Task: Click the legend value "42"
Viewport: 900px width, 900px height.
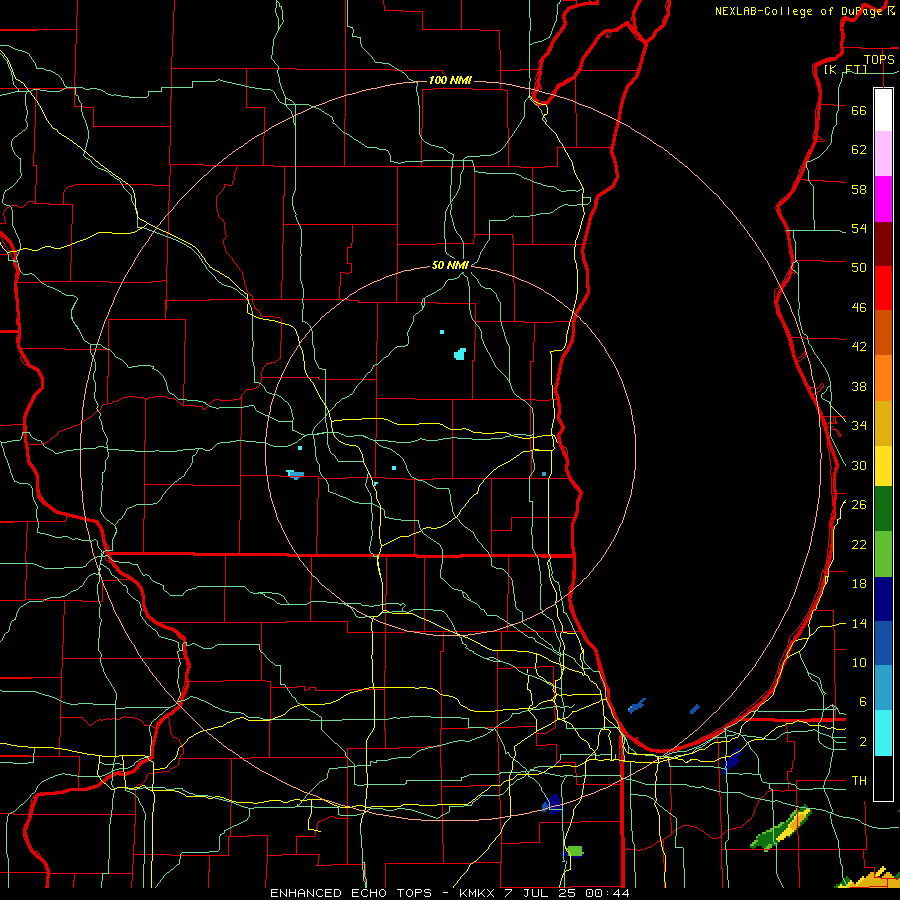Action: [x=859, y=346]
